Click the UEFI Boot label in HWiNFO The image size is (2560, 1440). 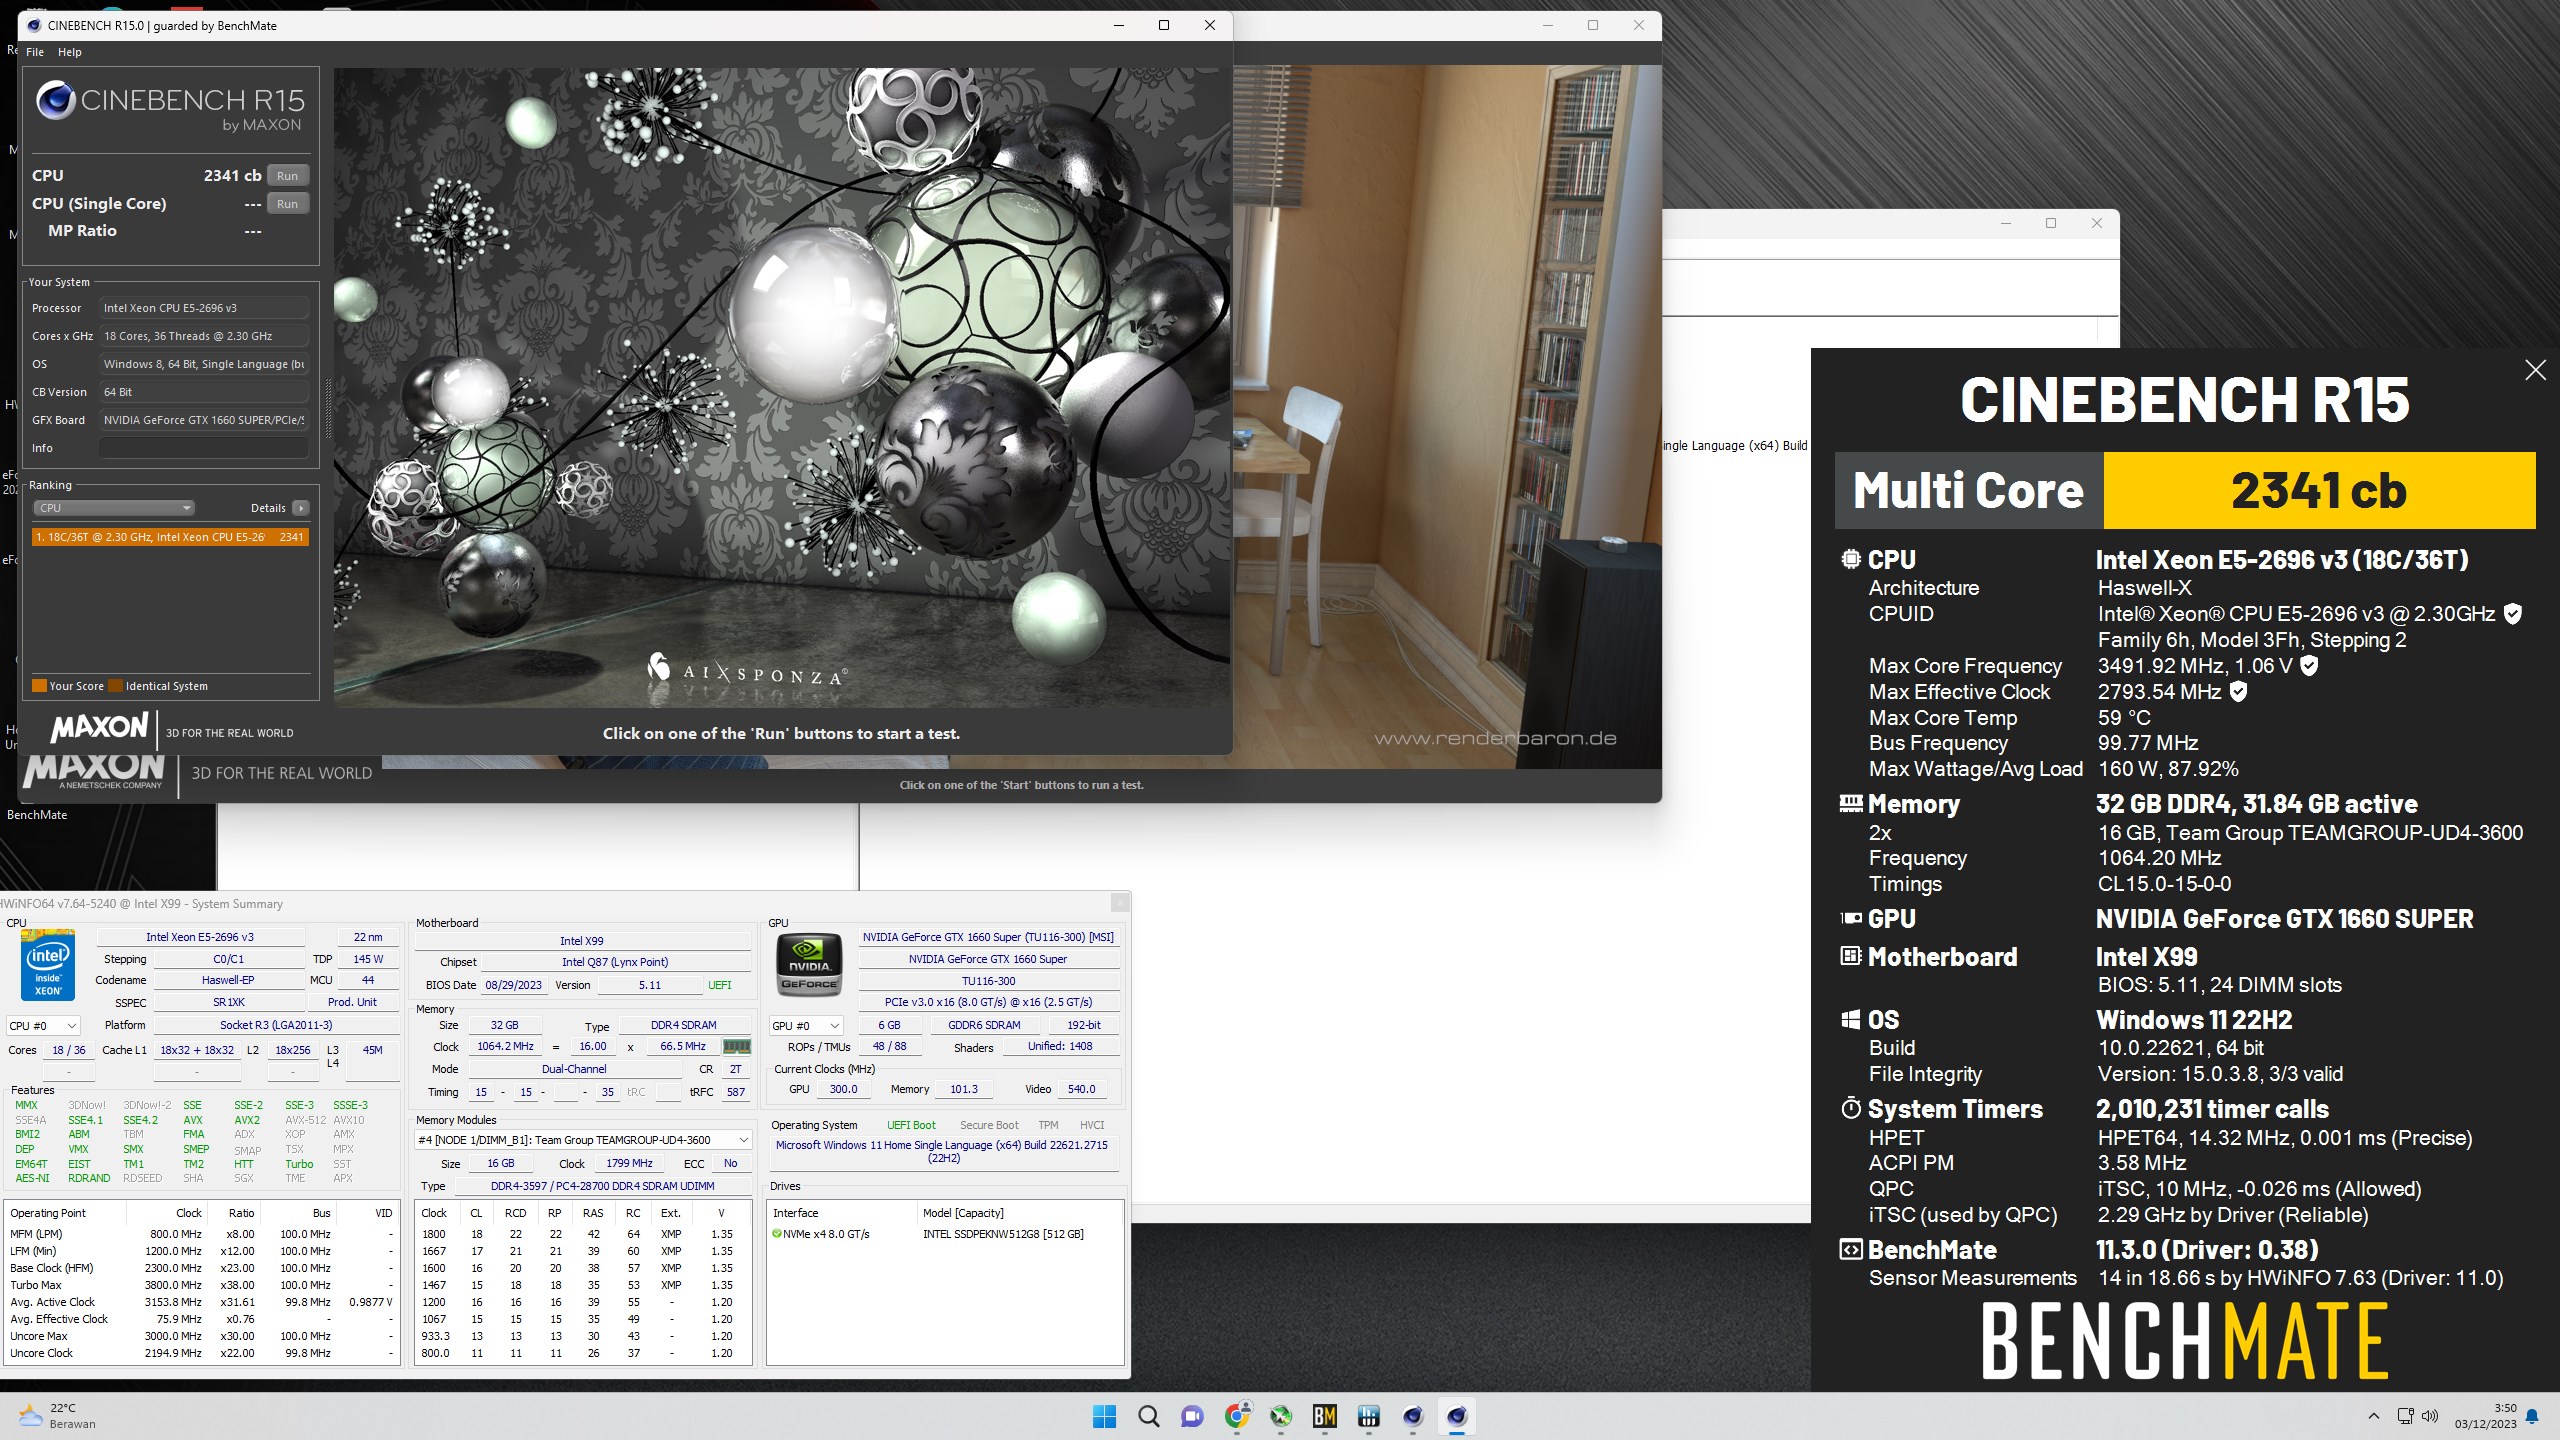(x=911, y=1125)
